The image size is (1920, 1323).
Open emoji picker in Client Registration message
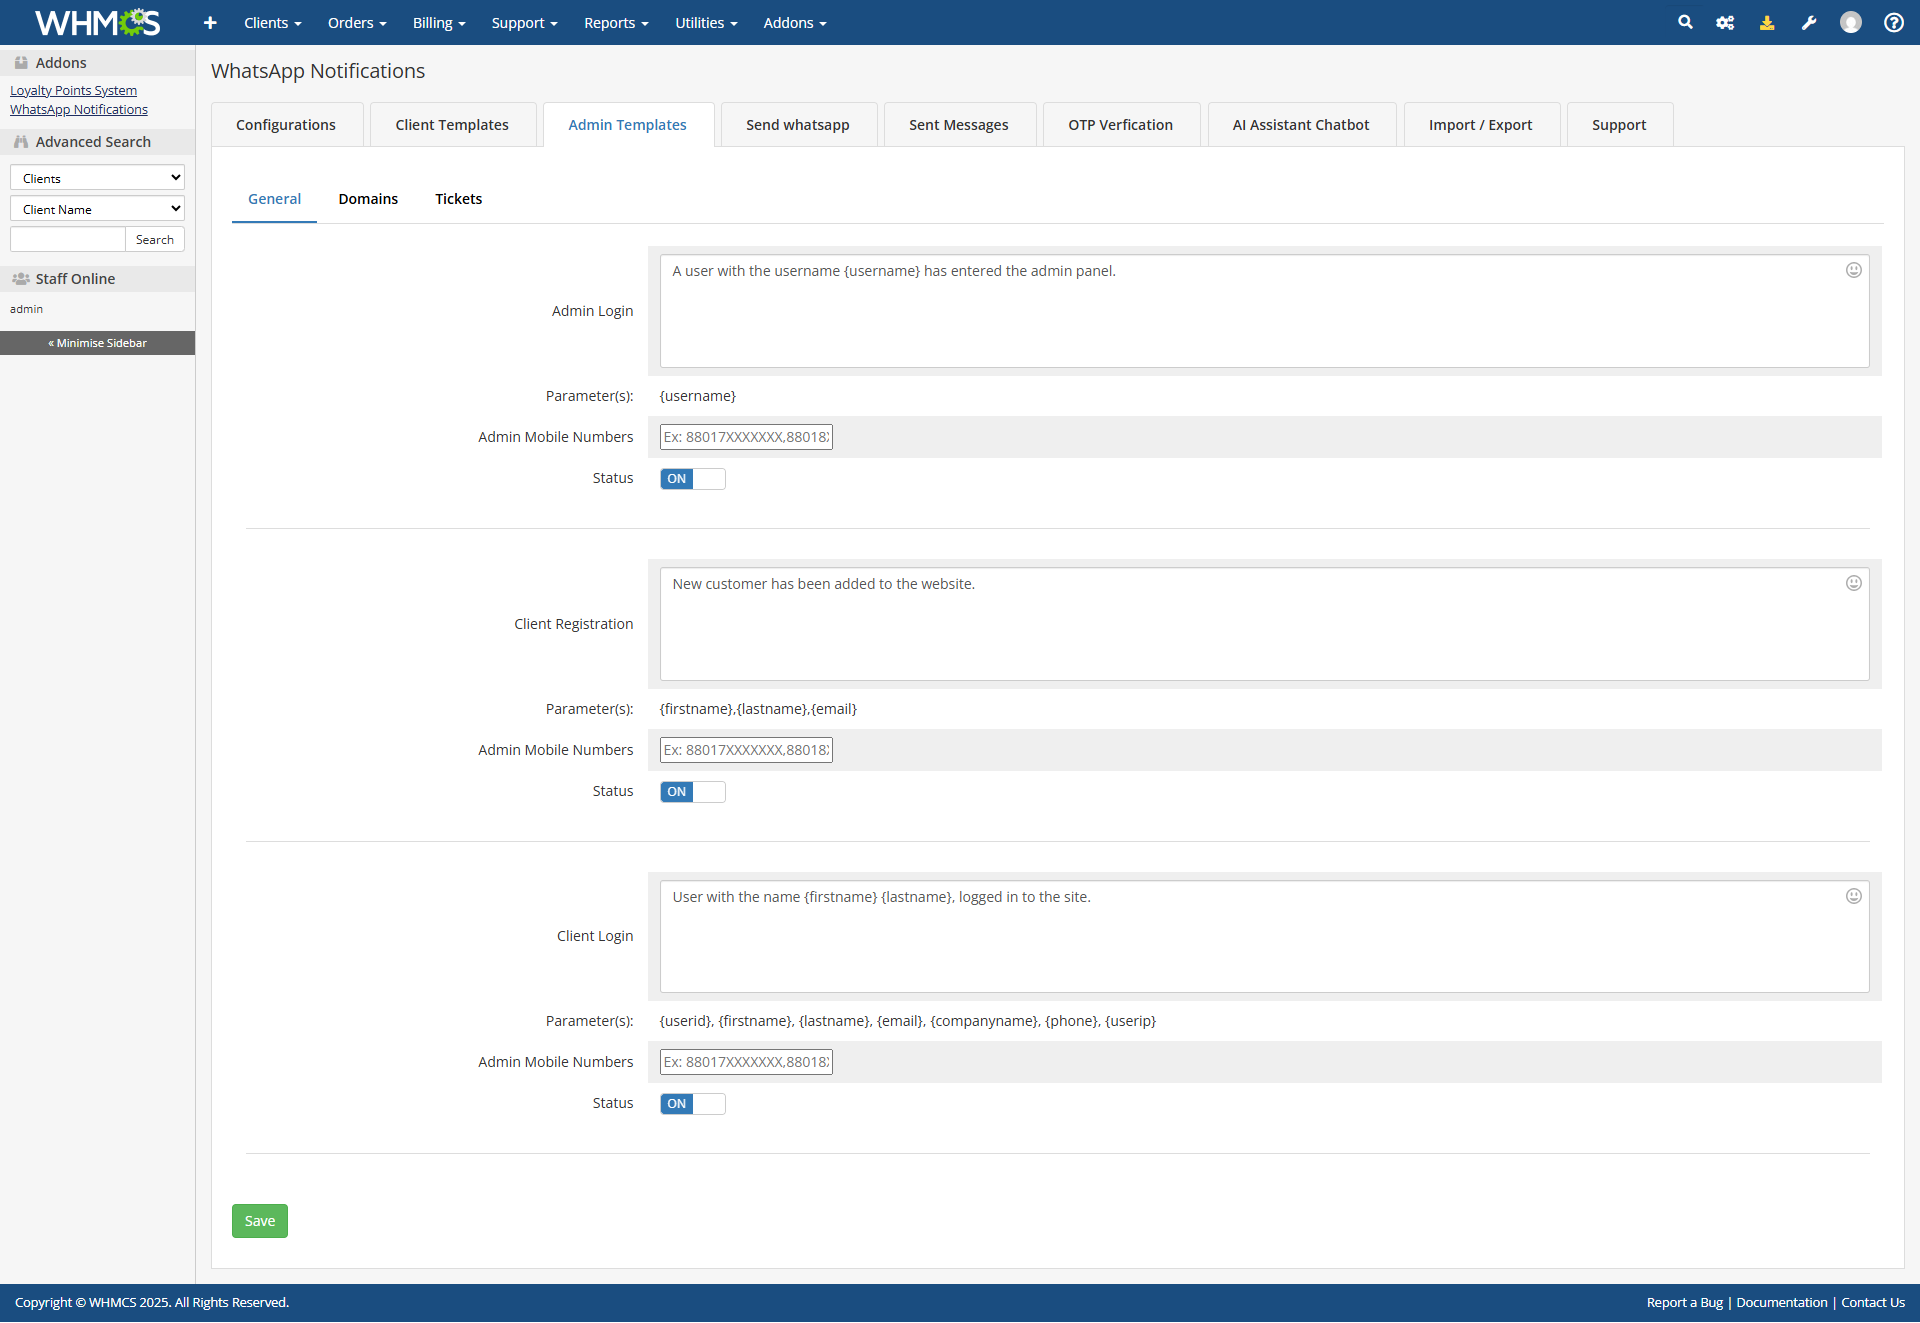pyautogui.click(x=1853, y=583)
